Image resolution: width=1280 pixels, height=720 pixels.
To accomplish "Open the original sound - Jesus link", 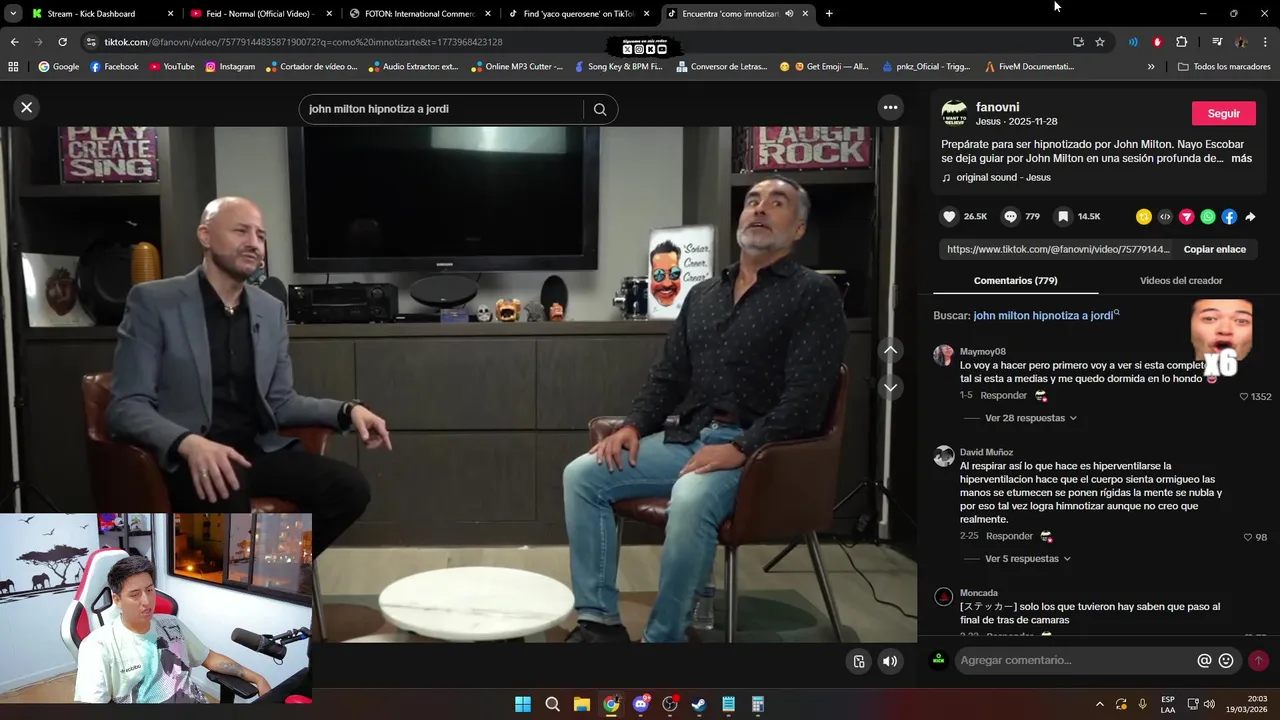I will (1003, 177).
